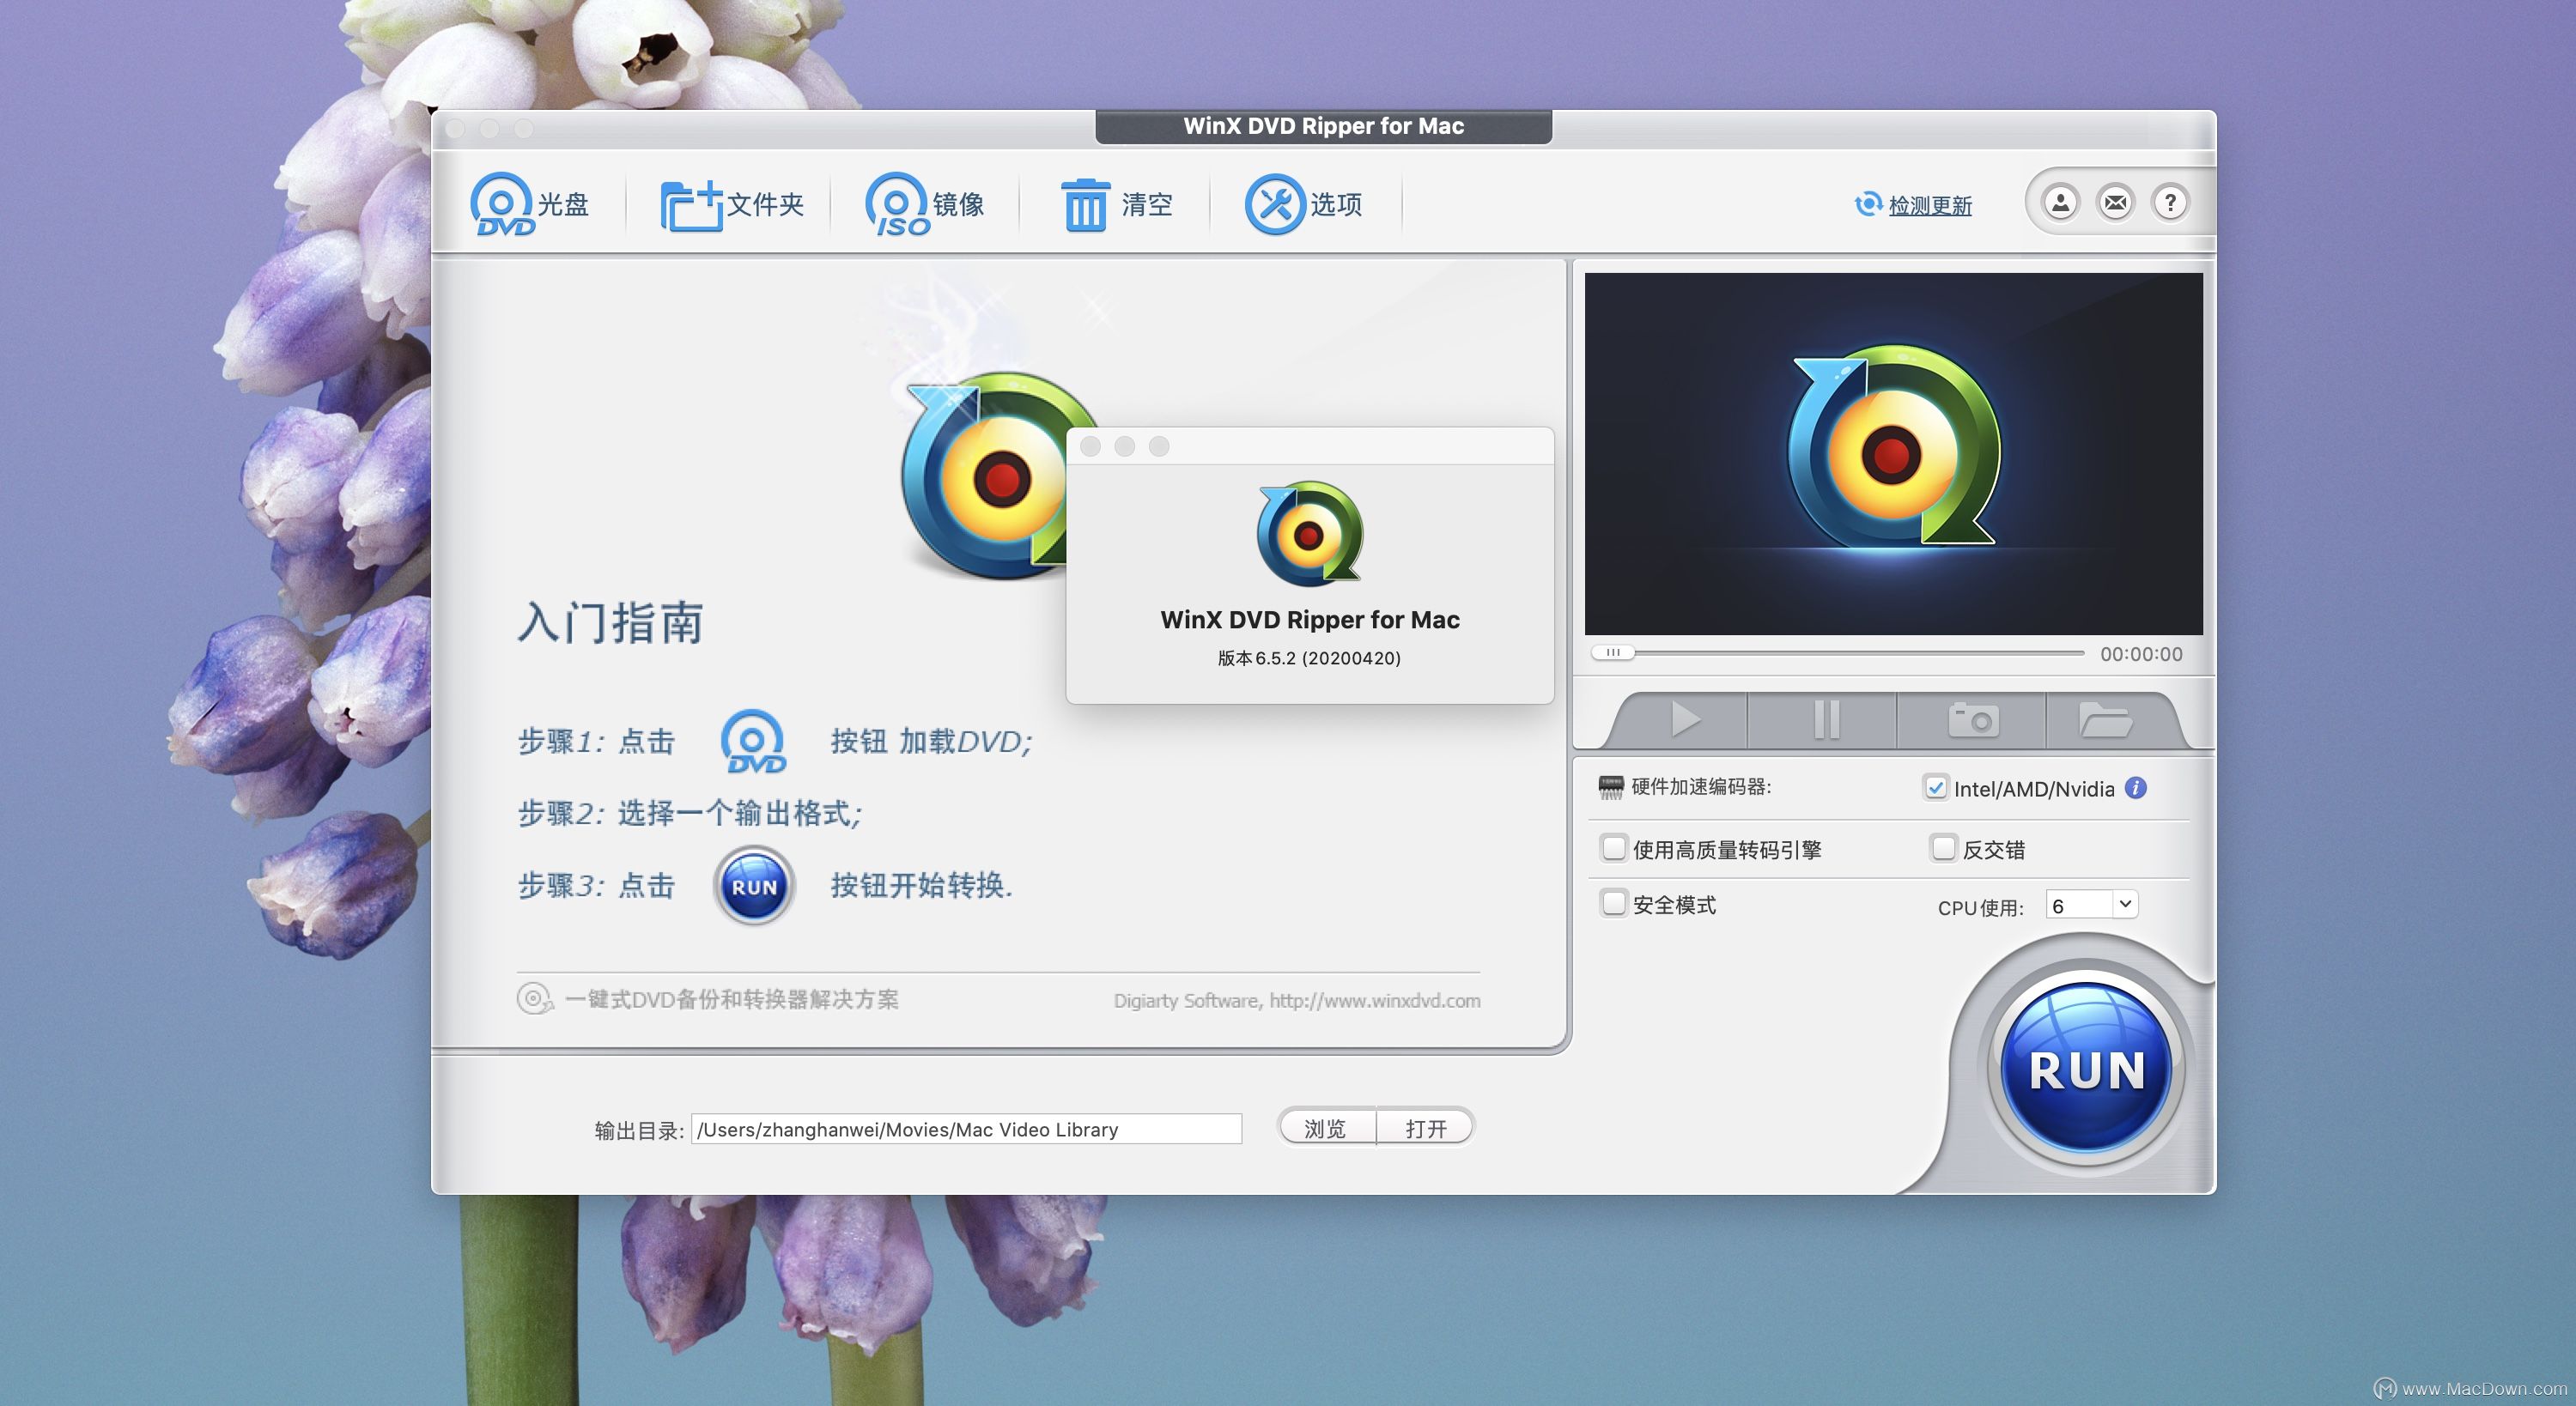Click the mail envelope icon
Screen dimensions: 2576x1406
point(2115,203)
